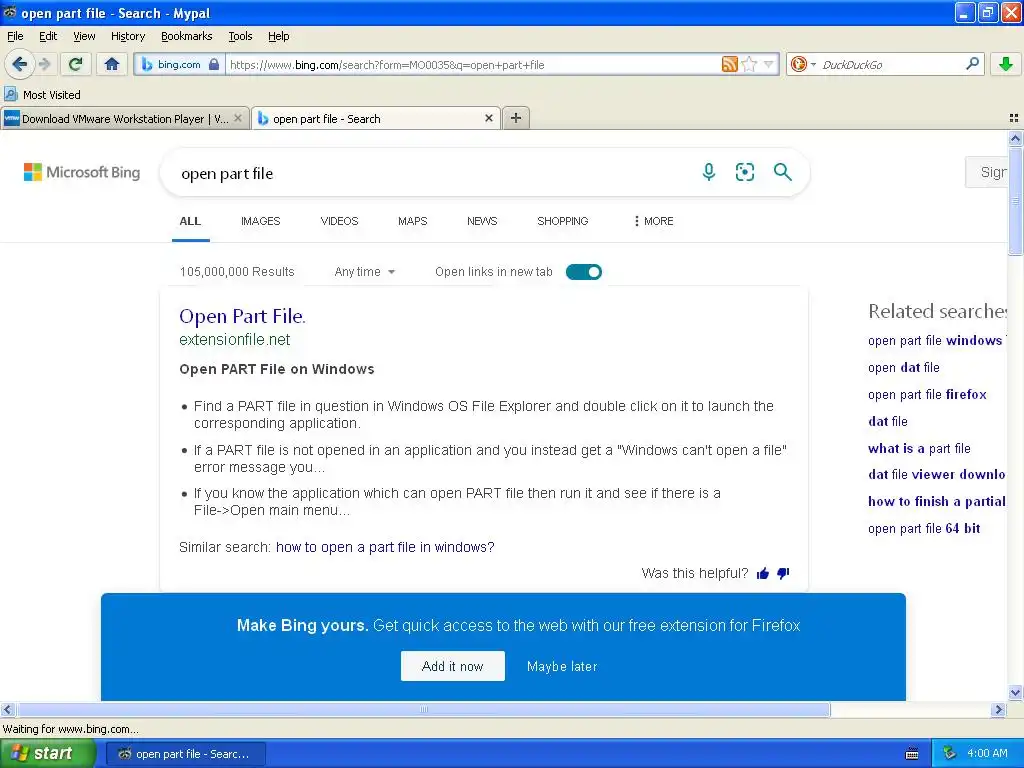Close the open part file search tab
This screenshot has width=1024, height=768.
click(488, 118)
